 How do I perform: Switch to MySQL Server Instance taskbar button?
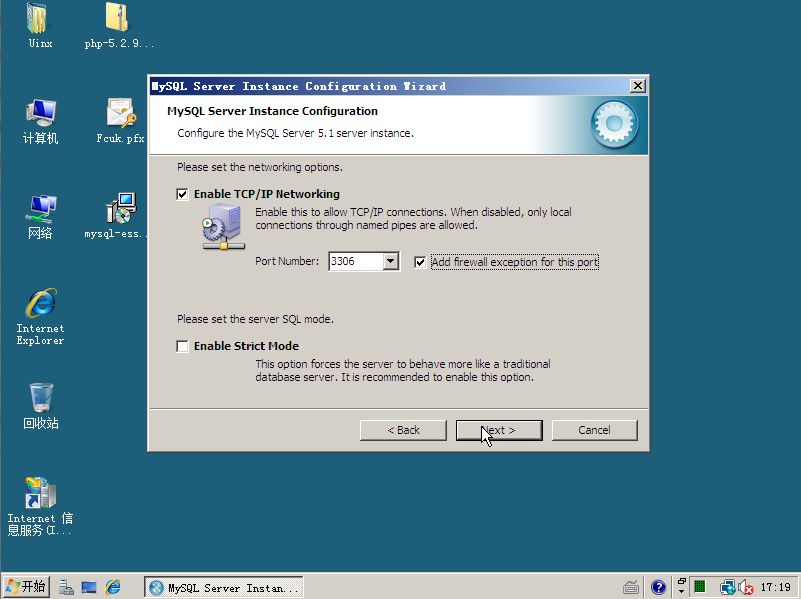(224, 587)
